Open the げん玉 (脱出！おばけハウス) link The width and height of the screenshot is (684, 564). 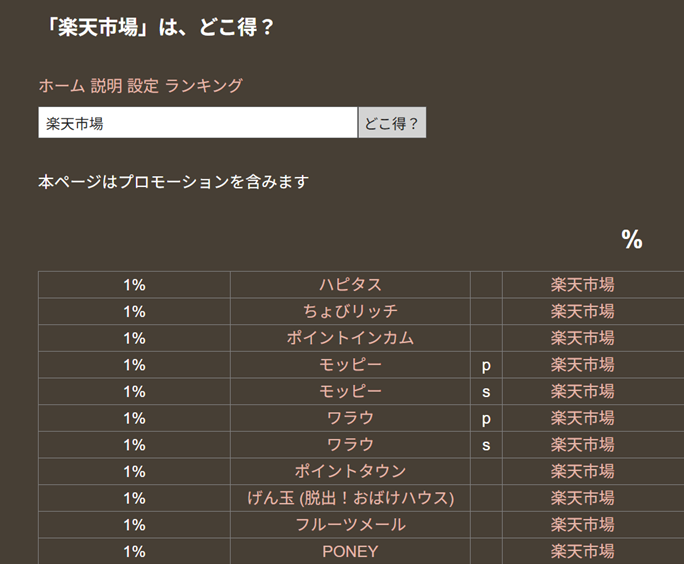click(x=350, y=498)
